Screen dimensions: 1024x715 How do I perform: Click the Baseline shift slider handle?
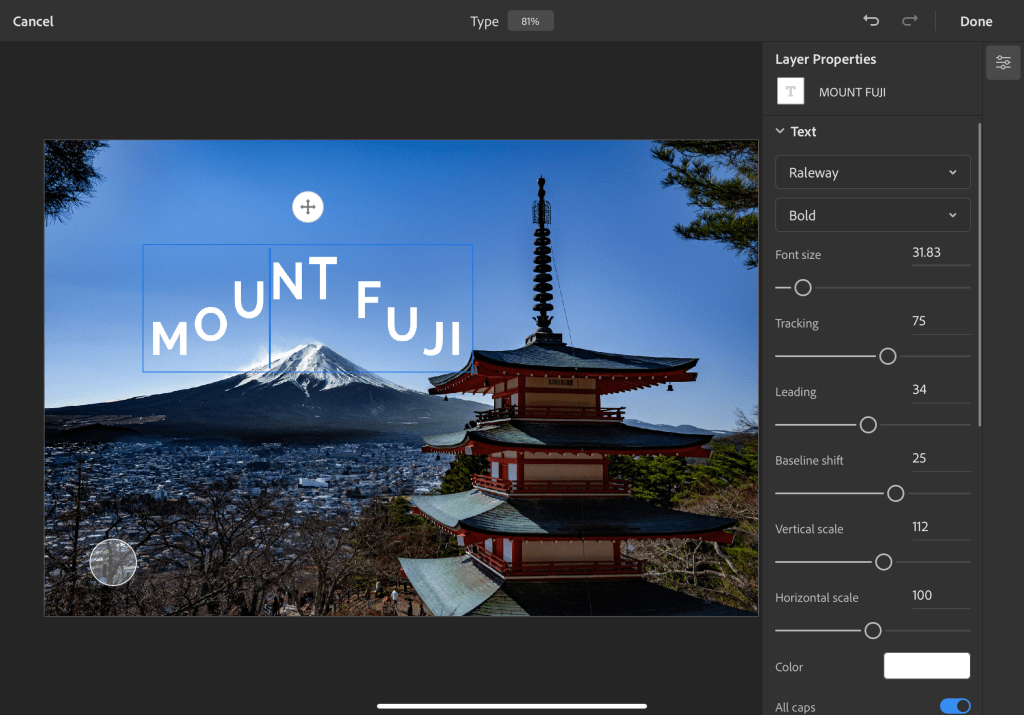[895, 493]
